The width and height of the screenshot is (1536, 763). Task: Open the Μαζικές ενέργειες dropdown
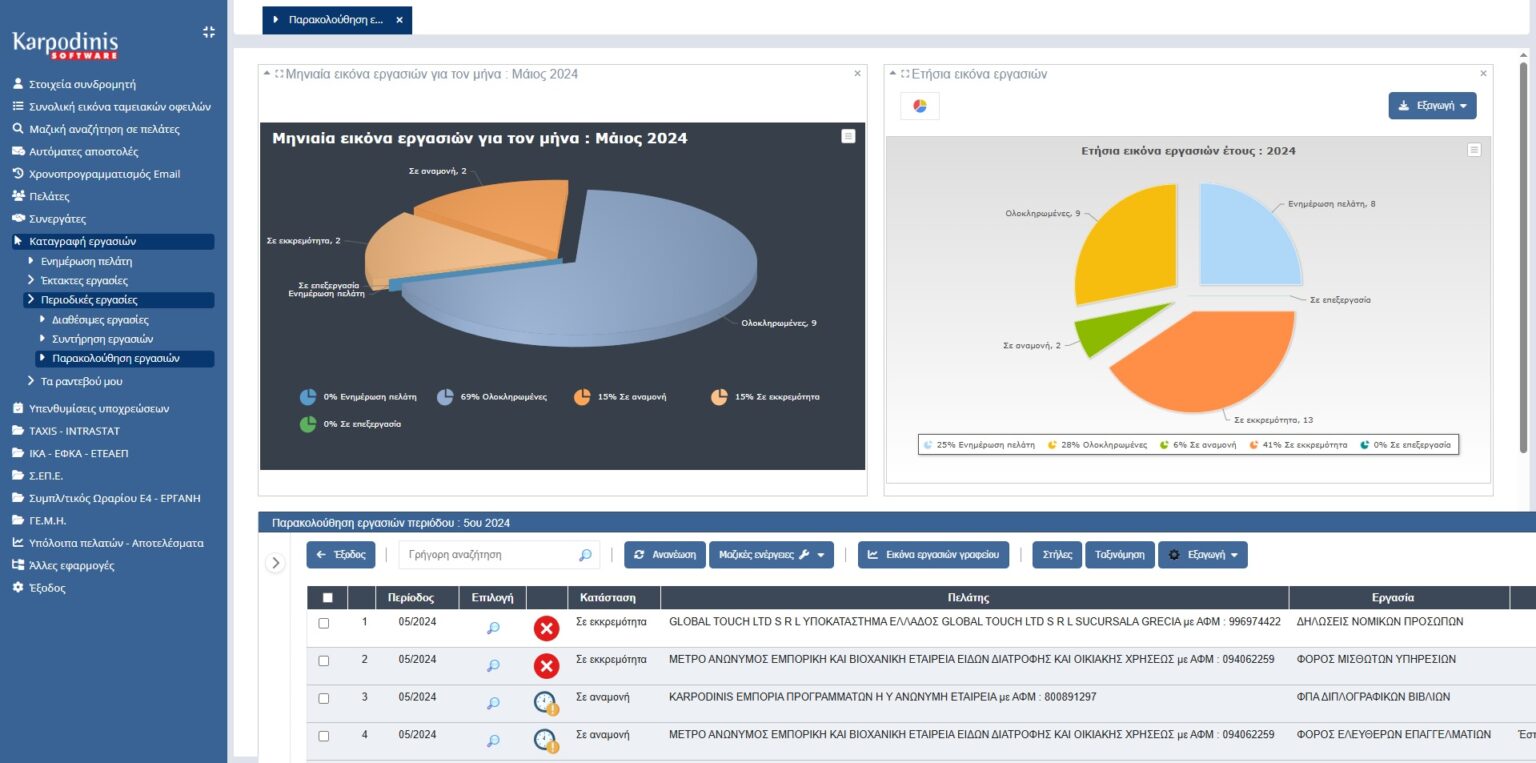click(x=771, y=555)
